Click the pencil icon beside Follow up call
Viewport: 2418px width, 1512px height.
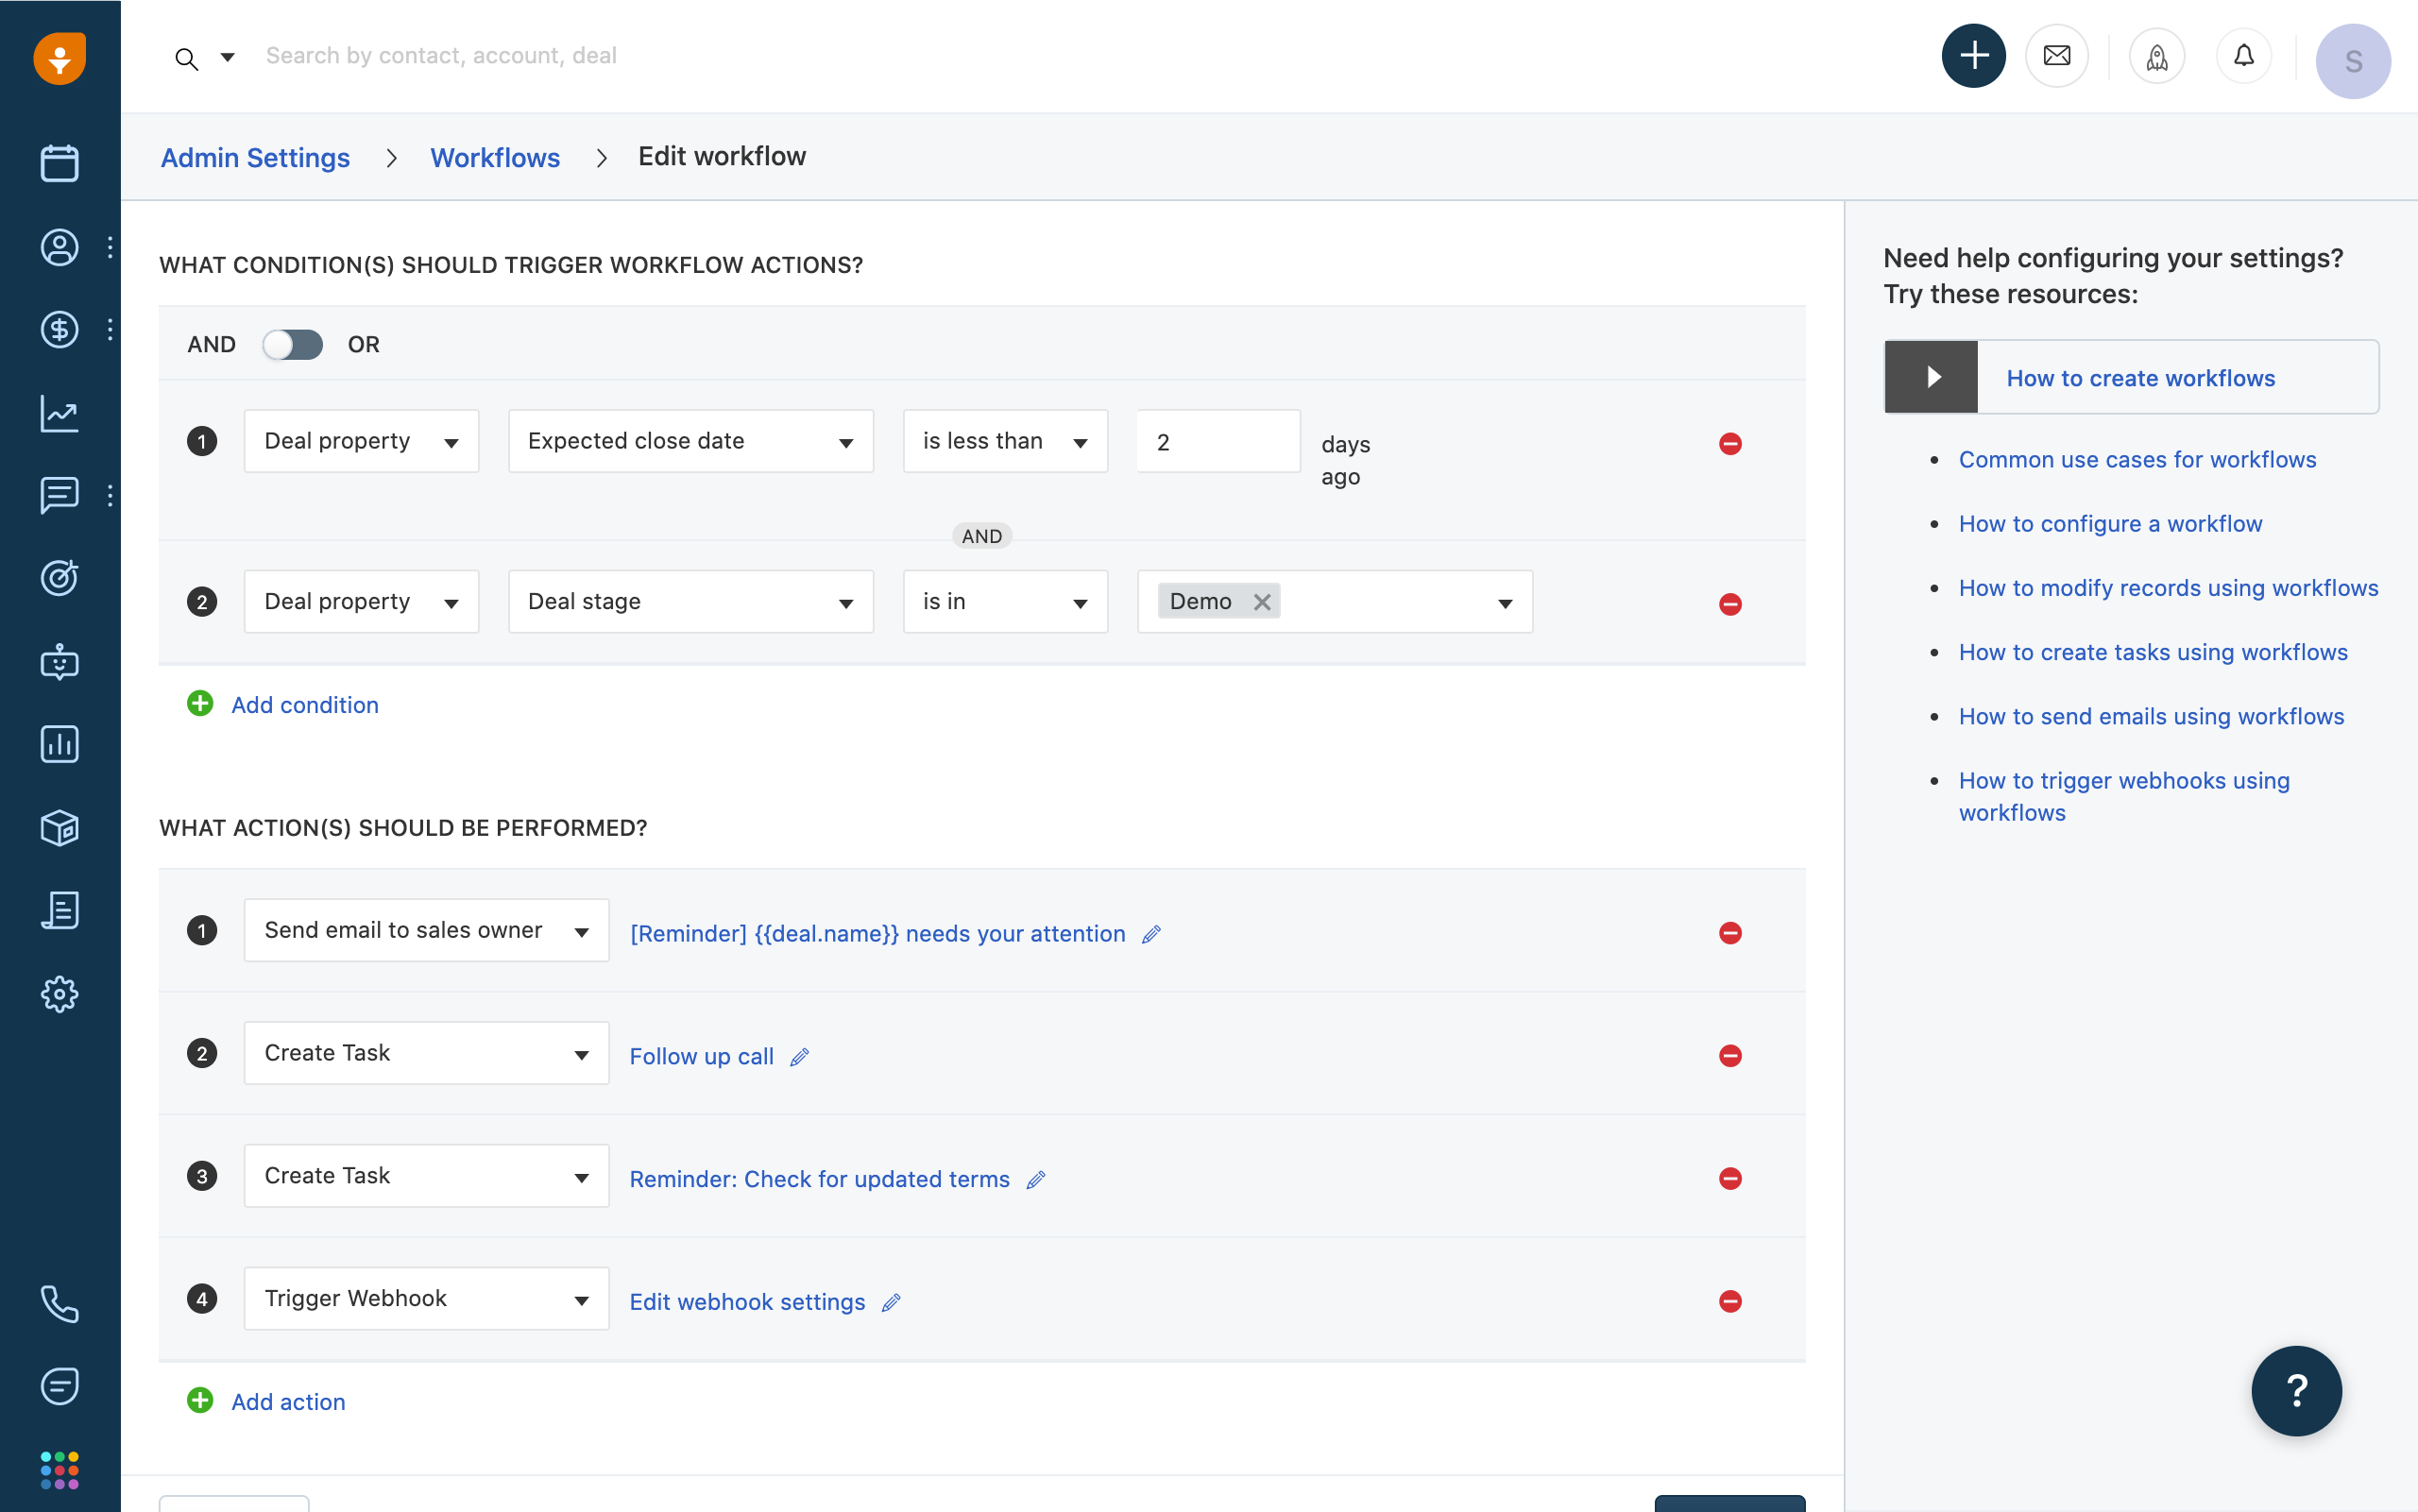(799, 1057)
